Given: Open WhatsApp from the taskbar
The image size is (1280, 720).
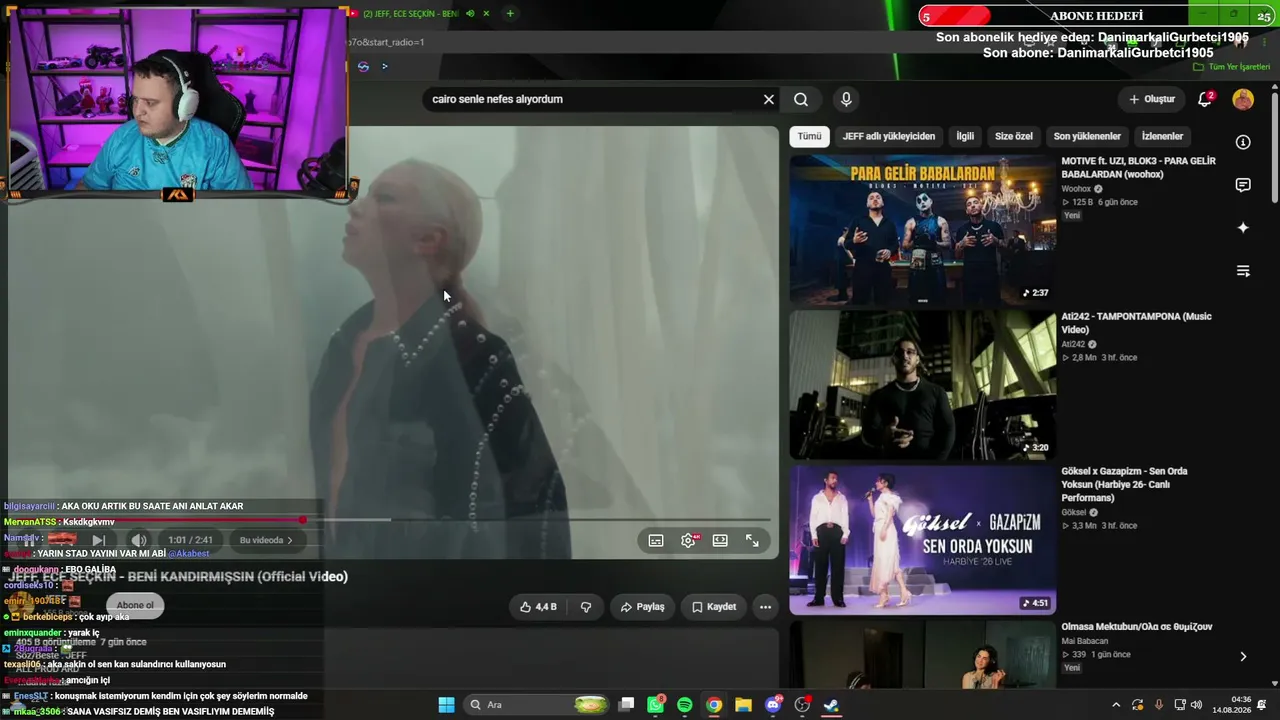Looking at the screenshot, I should (655, 705).
